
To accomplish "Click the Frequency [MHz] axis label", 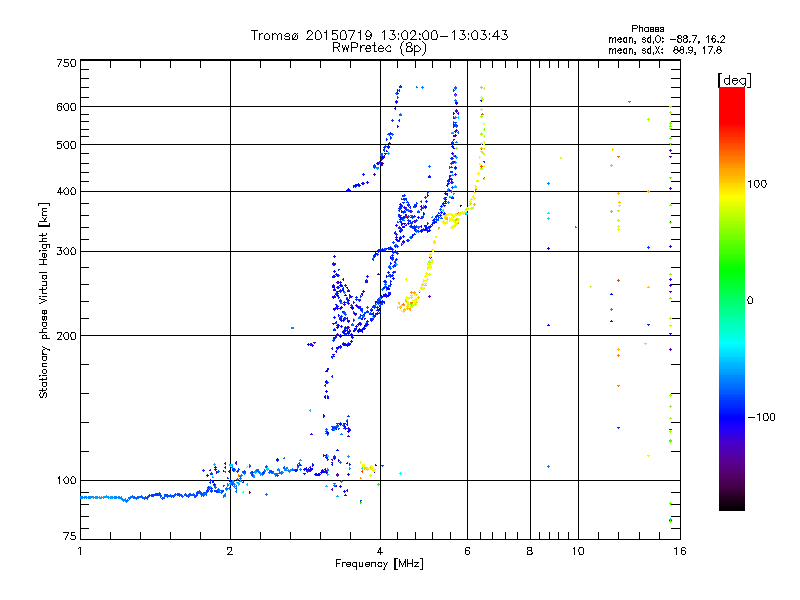I will tap(379, 565).
